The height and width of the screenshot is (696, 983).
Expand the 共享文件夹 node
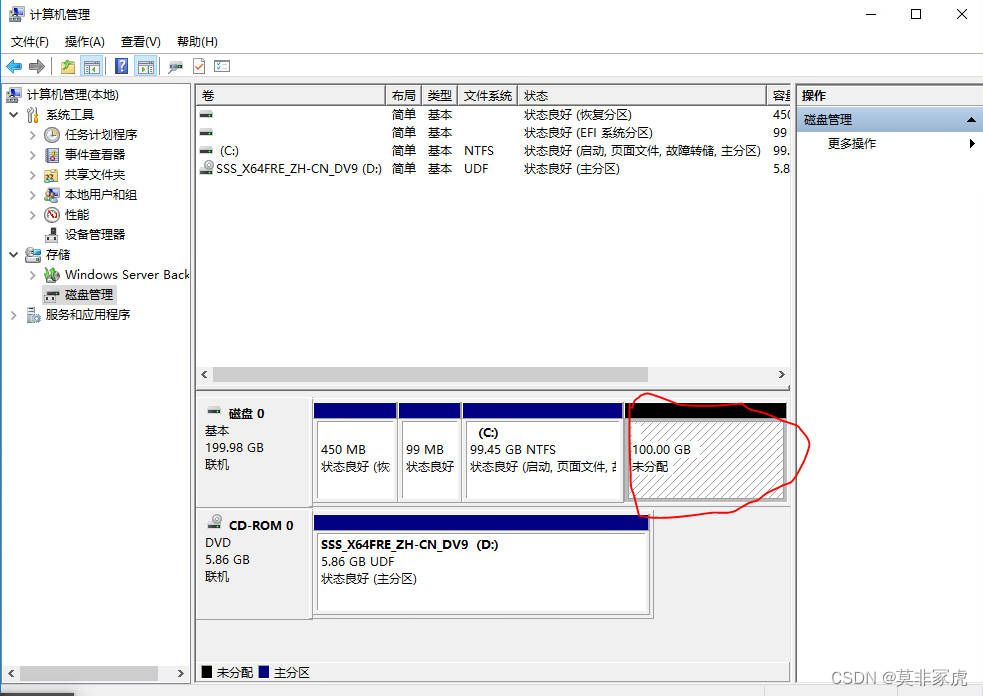click(x=33, y=175)
